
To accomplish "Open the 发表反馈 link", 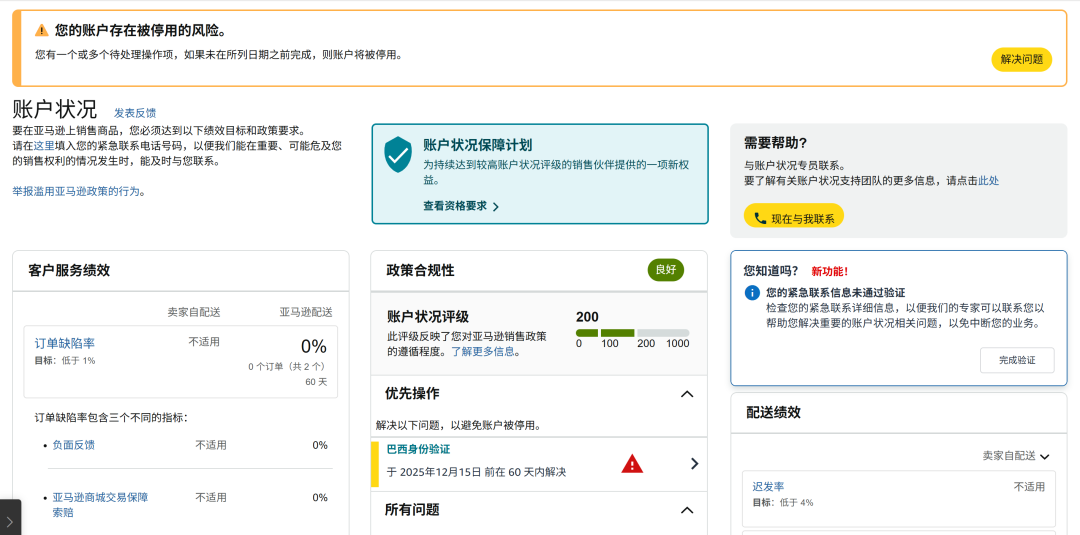I will click(x=135, y=113).
